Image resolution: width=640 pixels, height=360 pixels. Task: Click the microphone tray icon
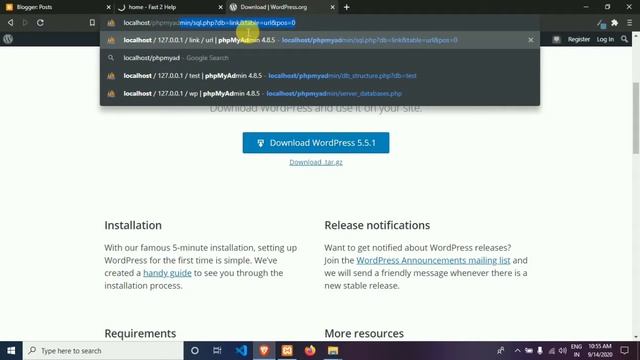(x=540, y=351)
